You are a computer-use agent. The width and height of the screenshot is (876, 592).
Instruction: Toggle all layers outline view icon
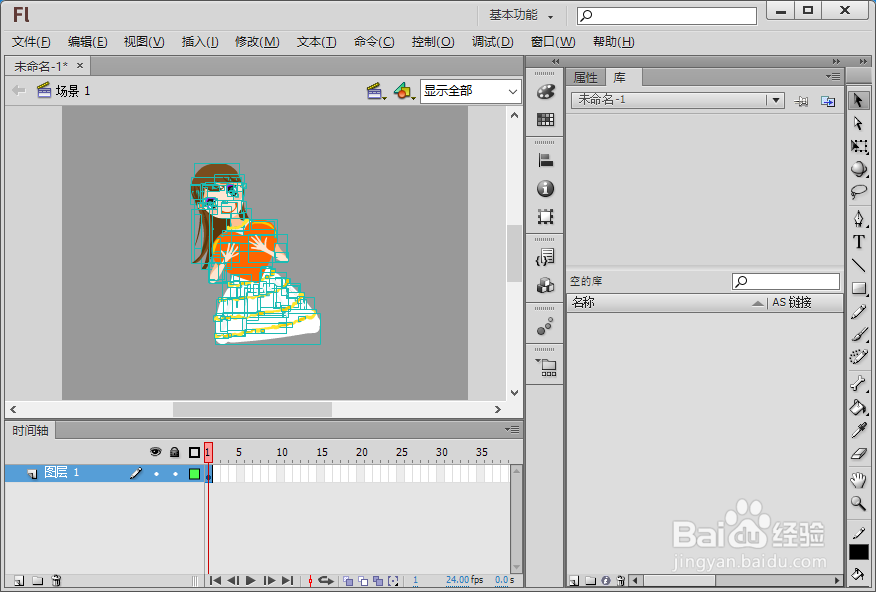click(x=194, y=452)
